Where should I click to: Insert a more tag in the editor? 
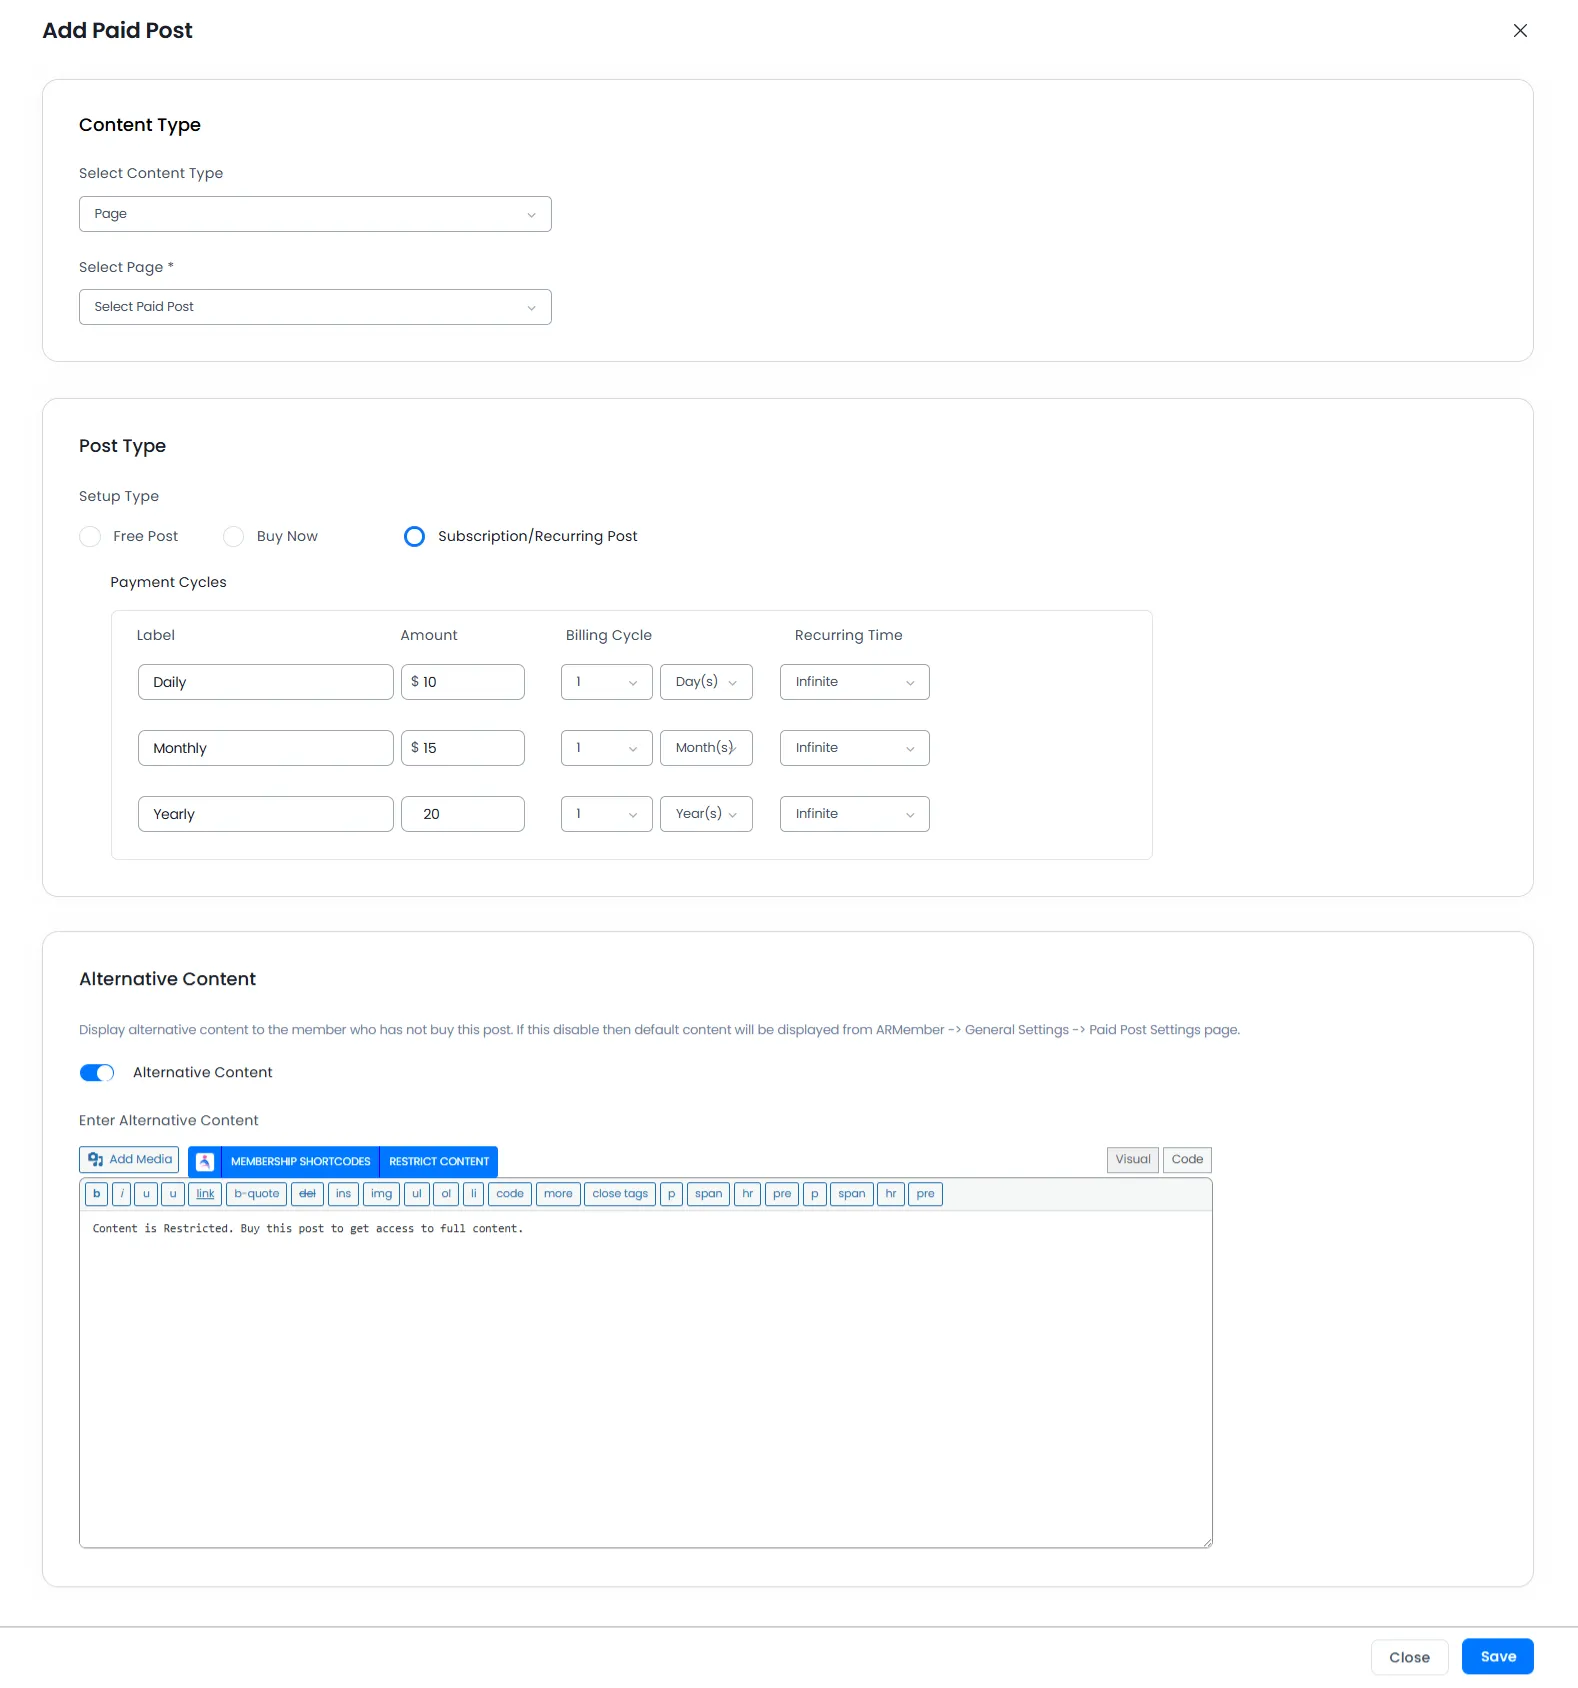click(x=558, y=1194)
